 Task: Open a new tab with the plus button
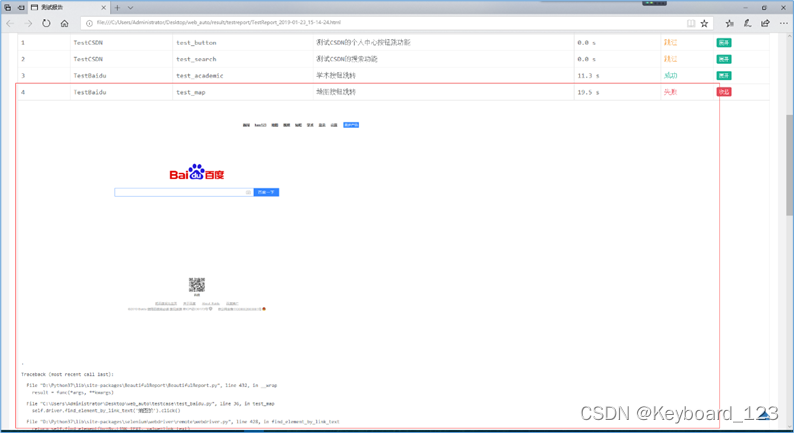point(117,8)
